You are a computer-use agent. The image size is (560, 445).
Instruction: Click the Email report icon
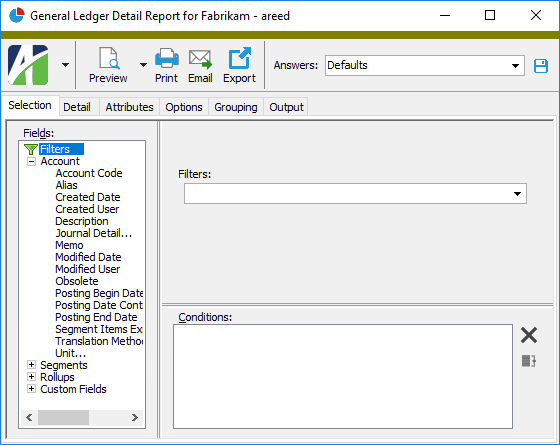point(200,59)
